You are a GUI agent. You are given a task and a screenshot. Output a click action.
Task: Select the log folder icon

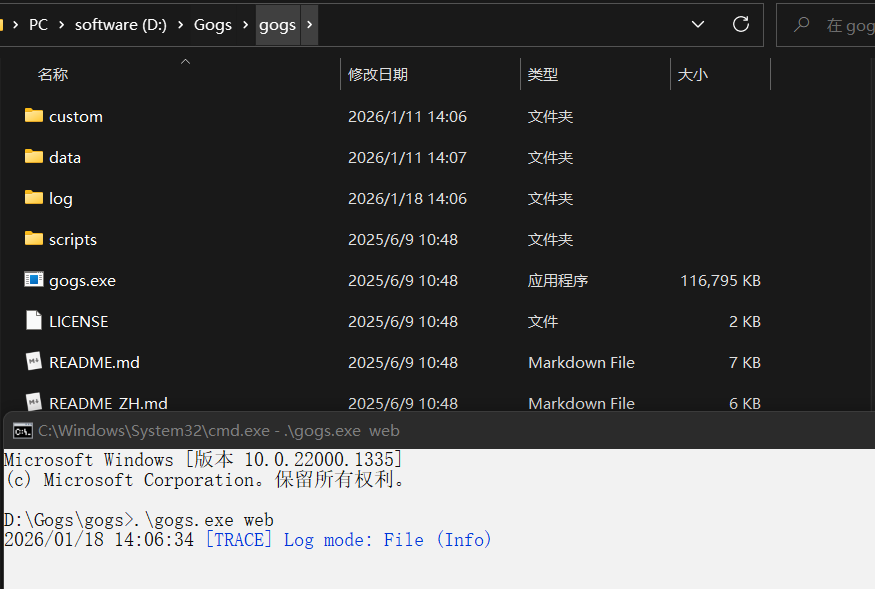pos(34,197)
